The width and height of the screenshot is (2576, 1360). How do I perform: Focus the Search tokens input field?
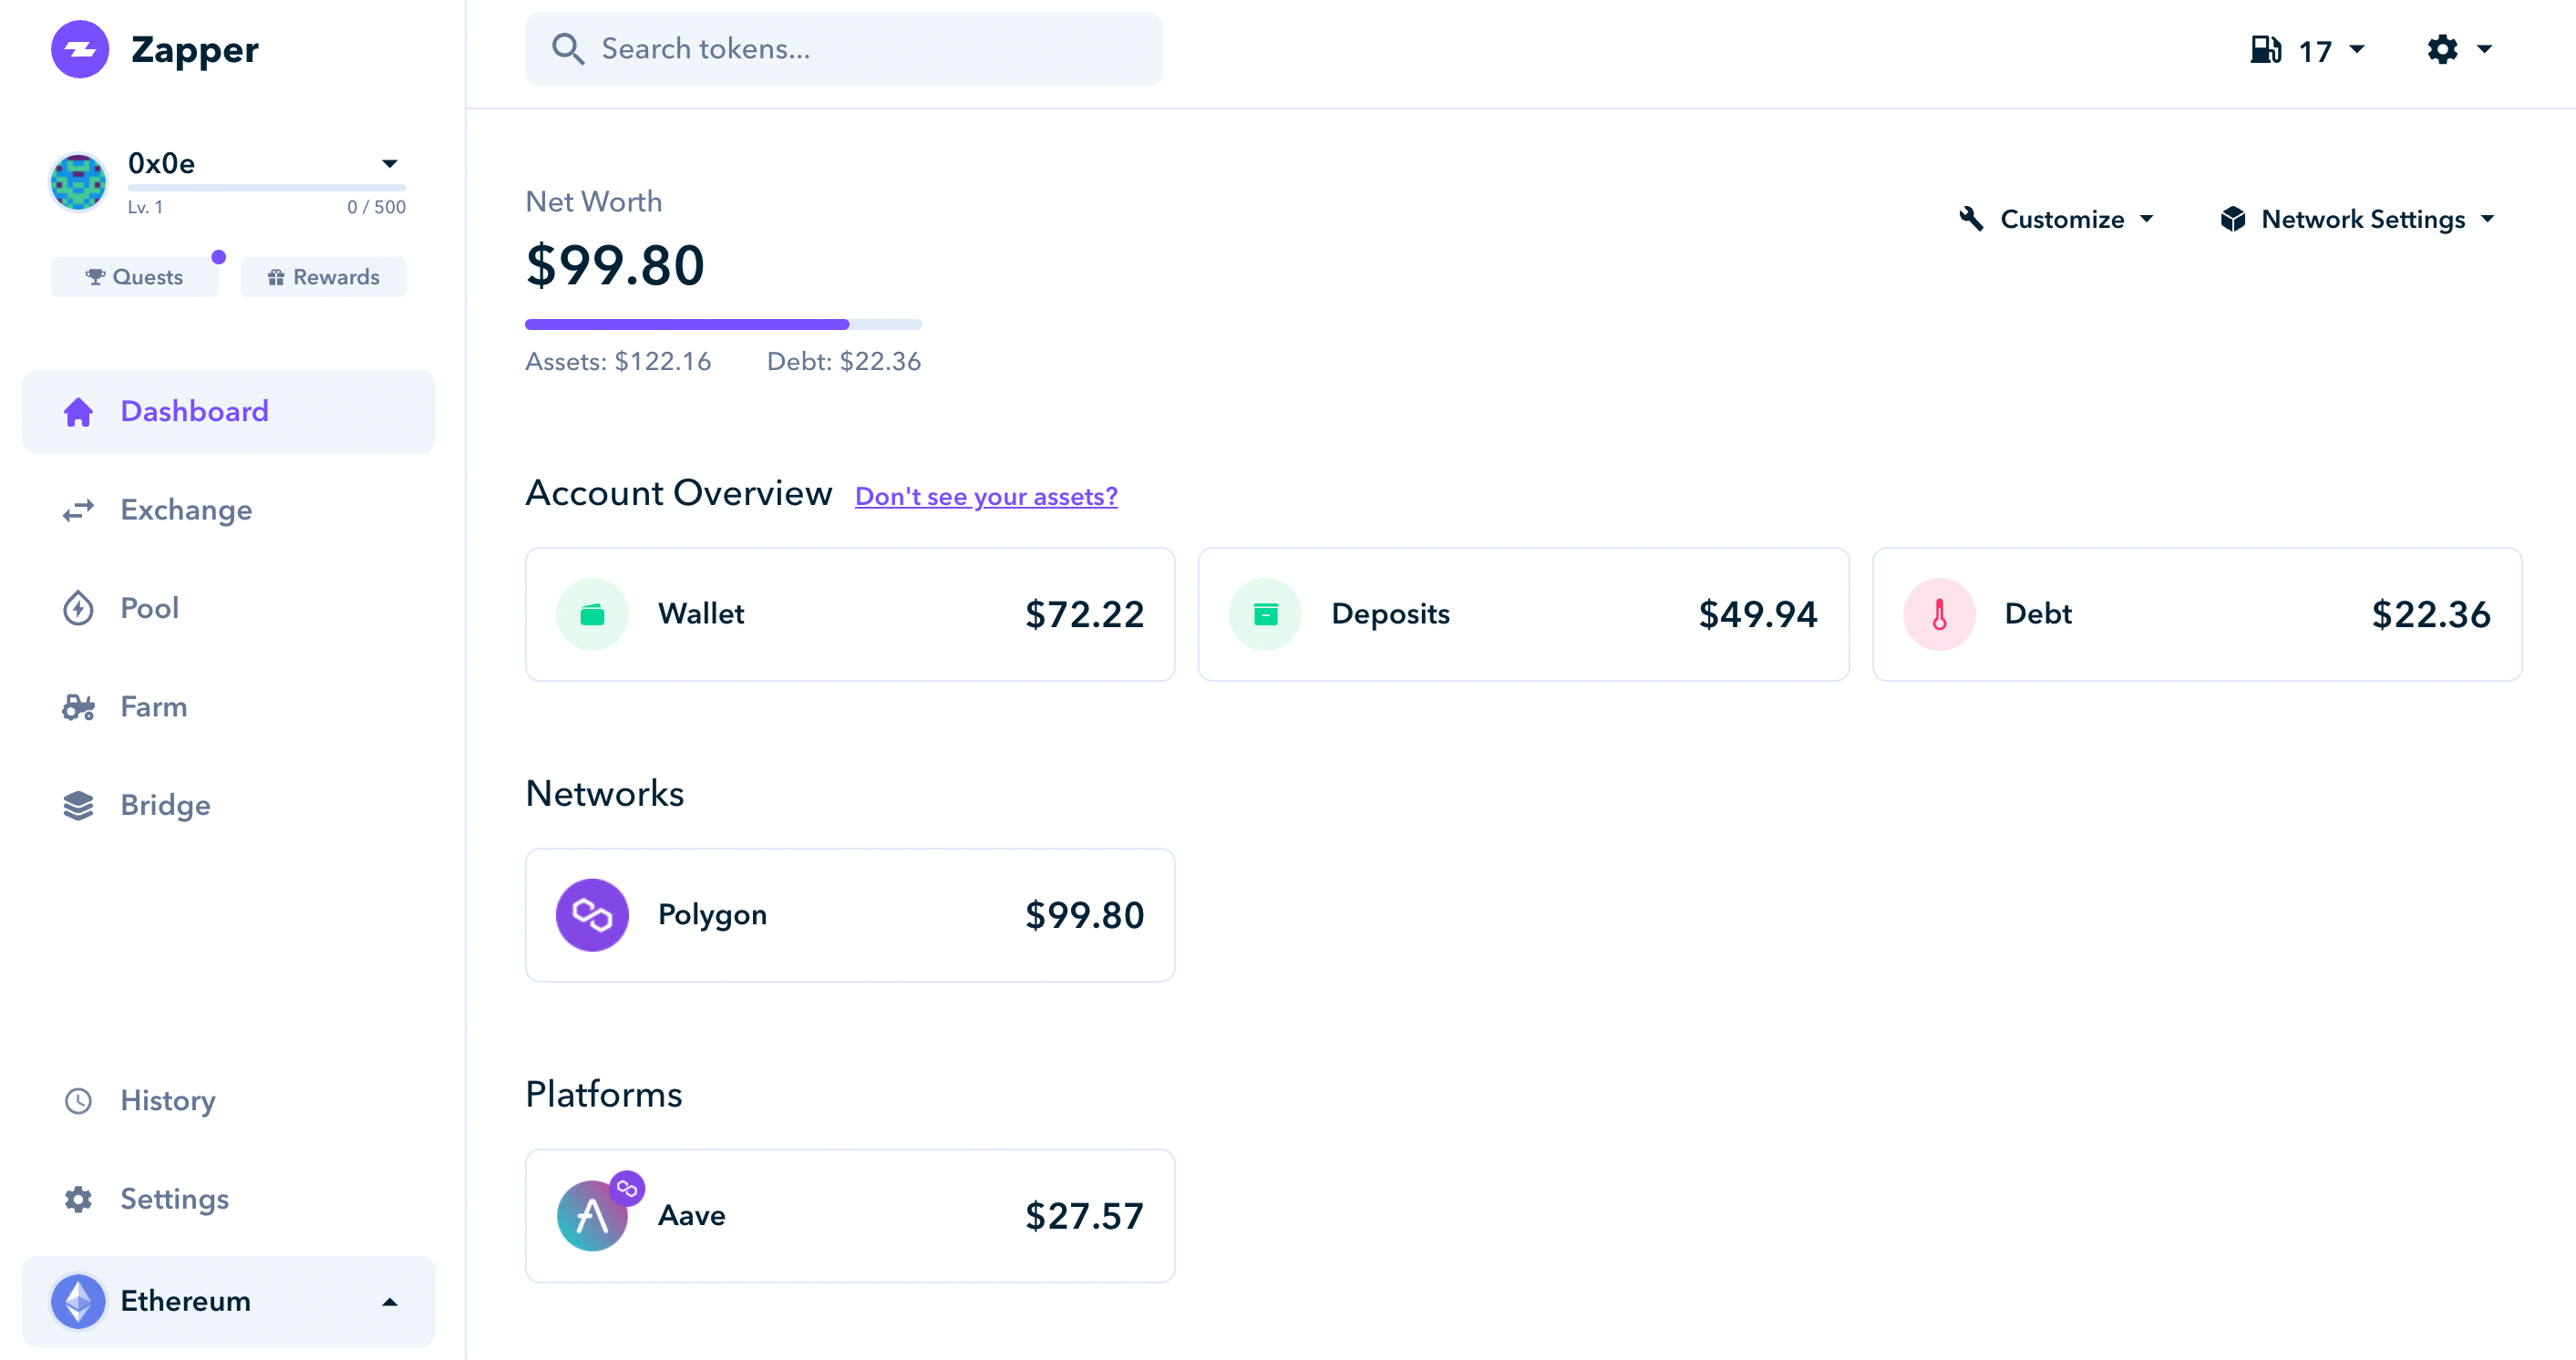tap(844, 49)
